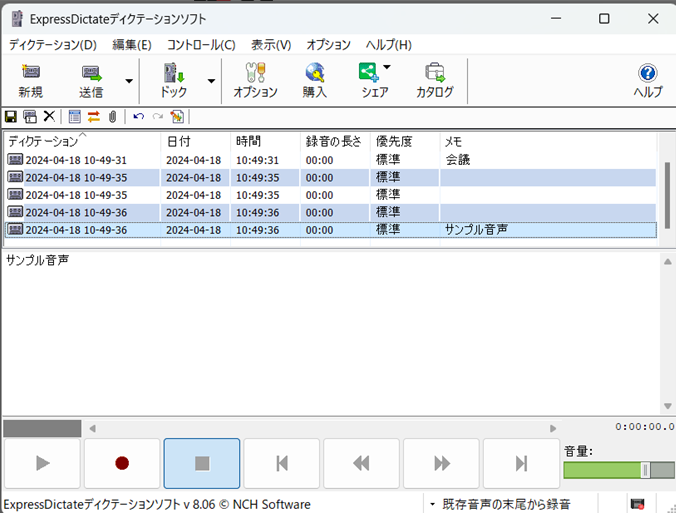Click the save floppy disk icon

11,116
